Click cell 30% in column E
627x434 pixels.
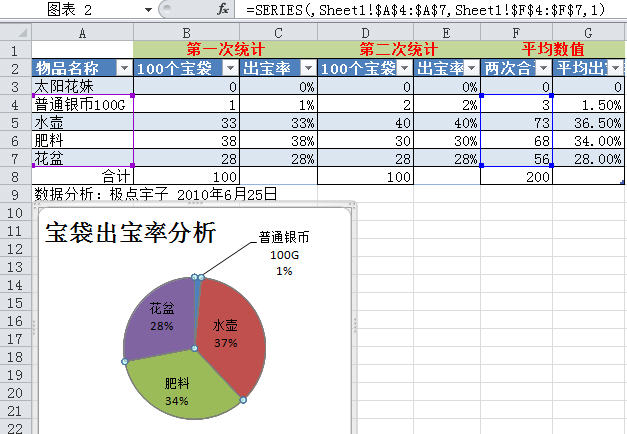point(447,140)
